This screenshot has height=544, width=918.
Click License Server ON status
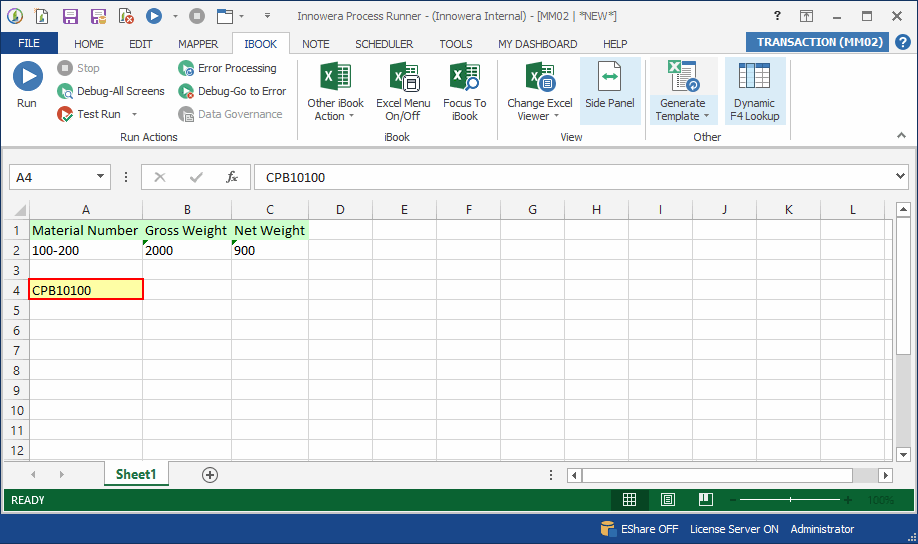click(734, 529)
